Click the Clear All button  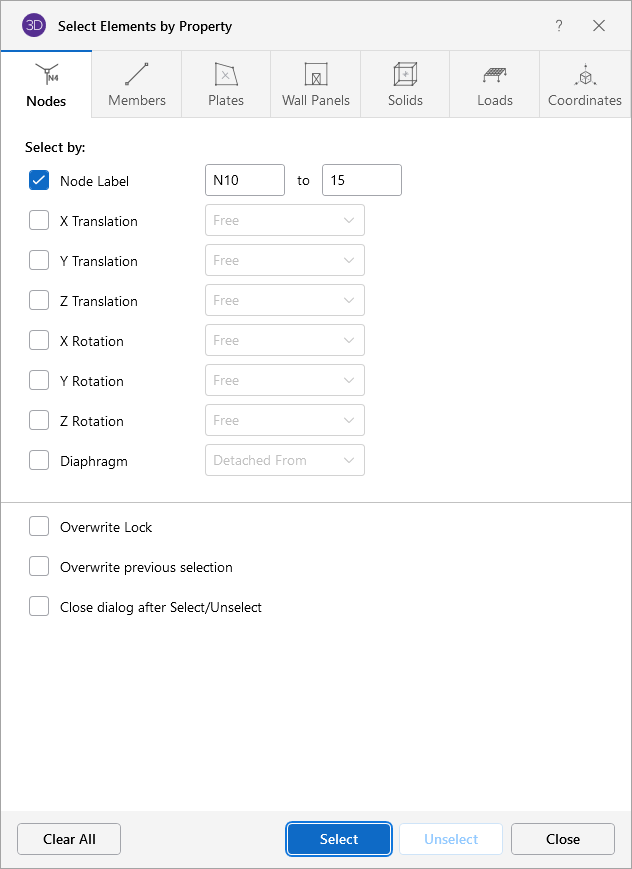(69, 839)
